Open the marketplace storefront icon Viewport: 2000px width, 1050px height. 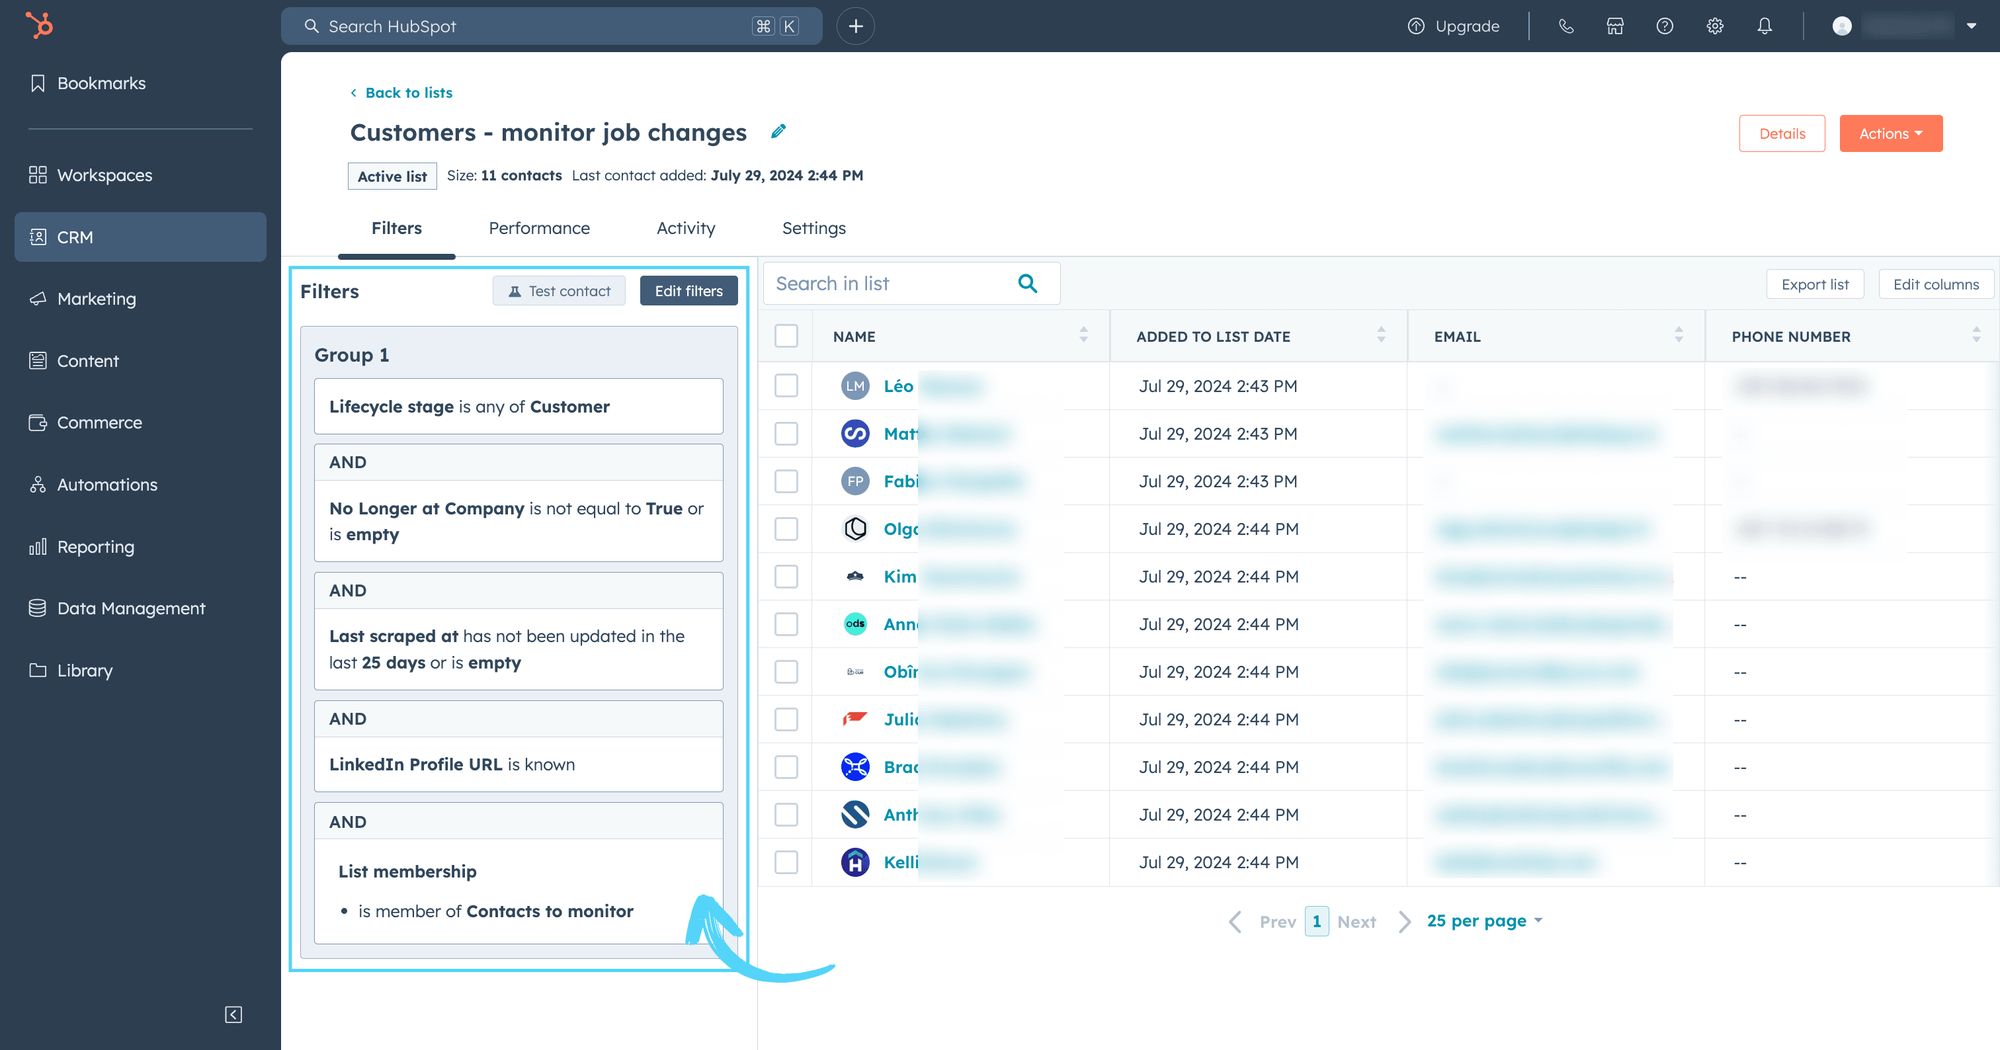pyautogui.click(x=1615, y=26)
